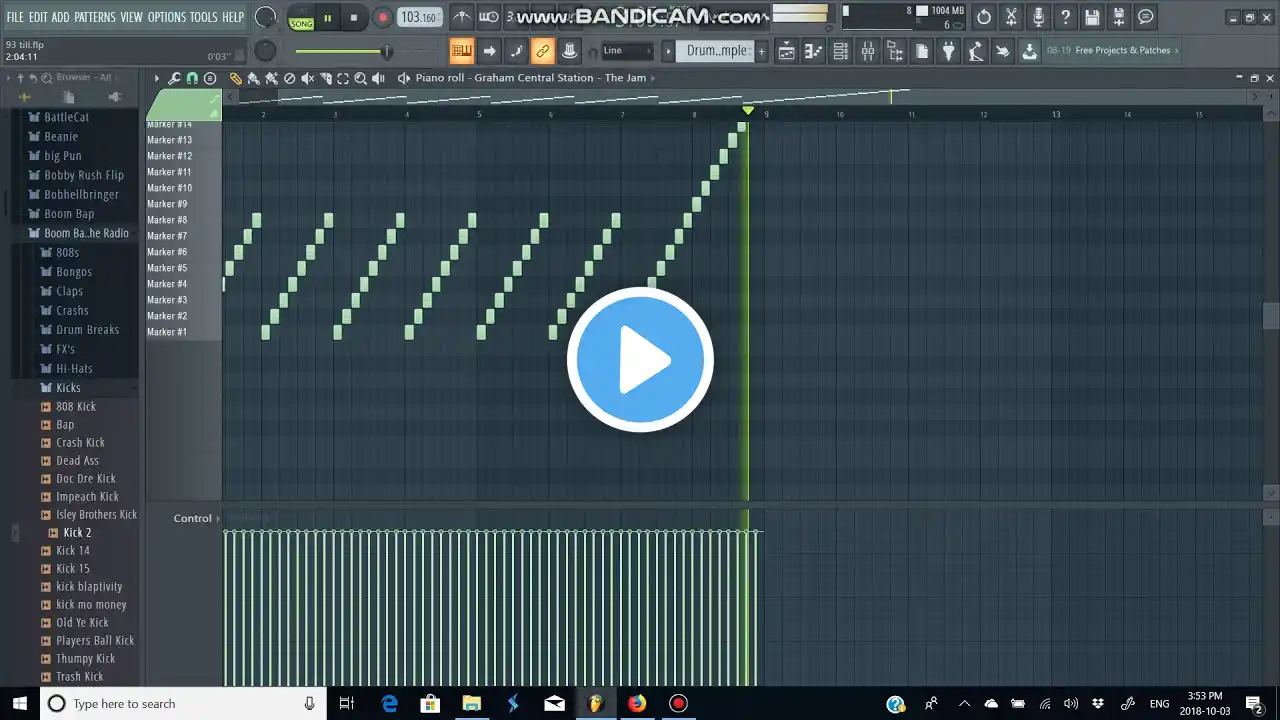Open the Drum pattern selector
This screenshot has width=1280, height=720.
(x=715, y=51)
